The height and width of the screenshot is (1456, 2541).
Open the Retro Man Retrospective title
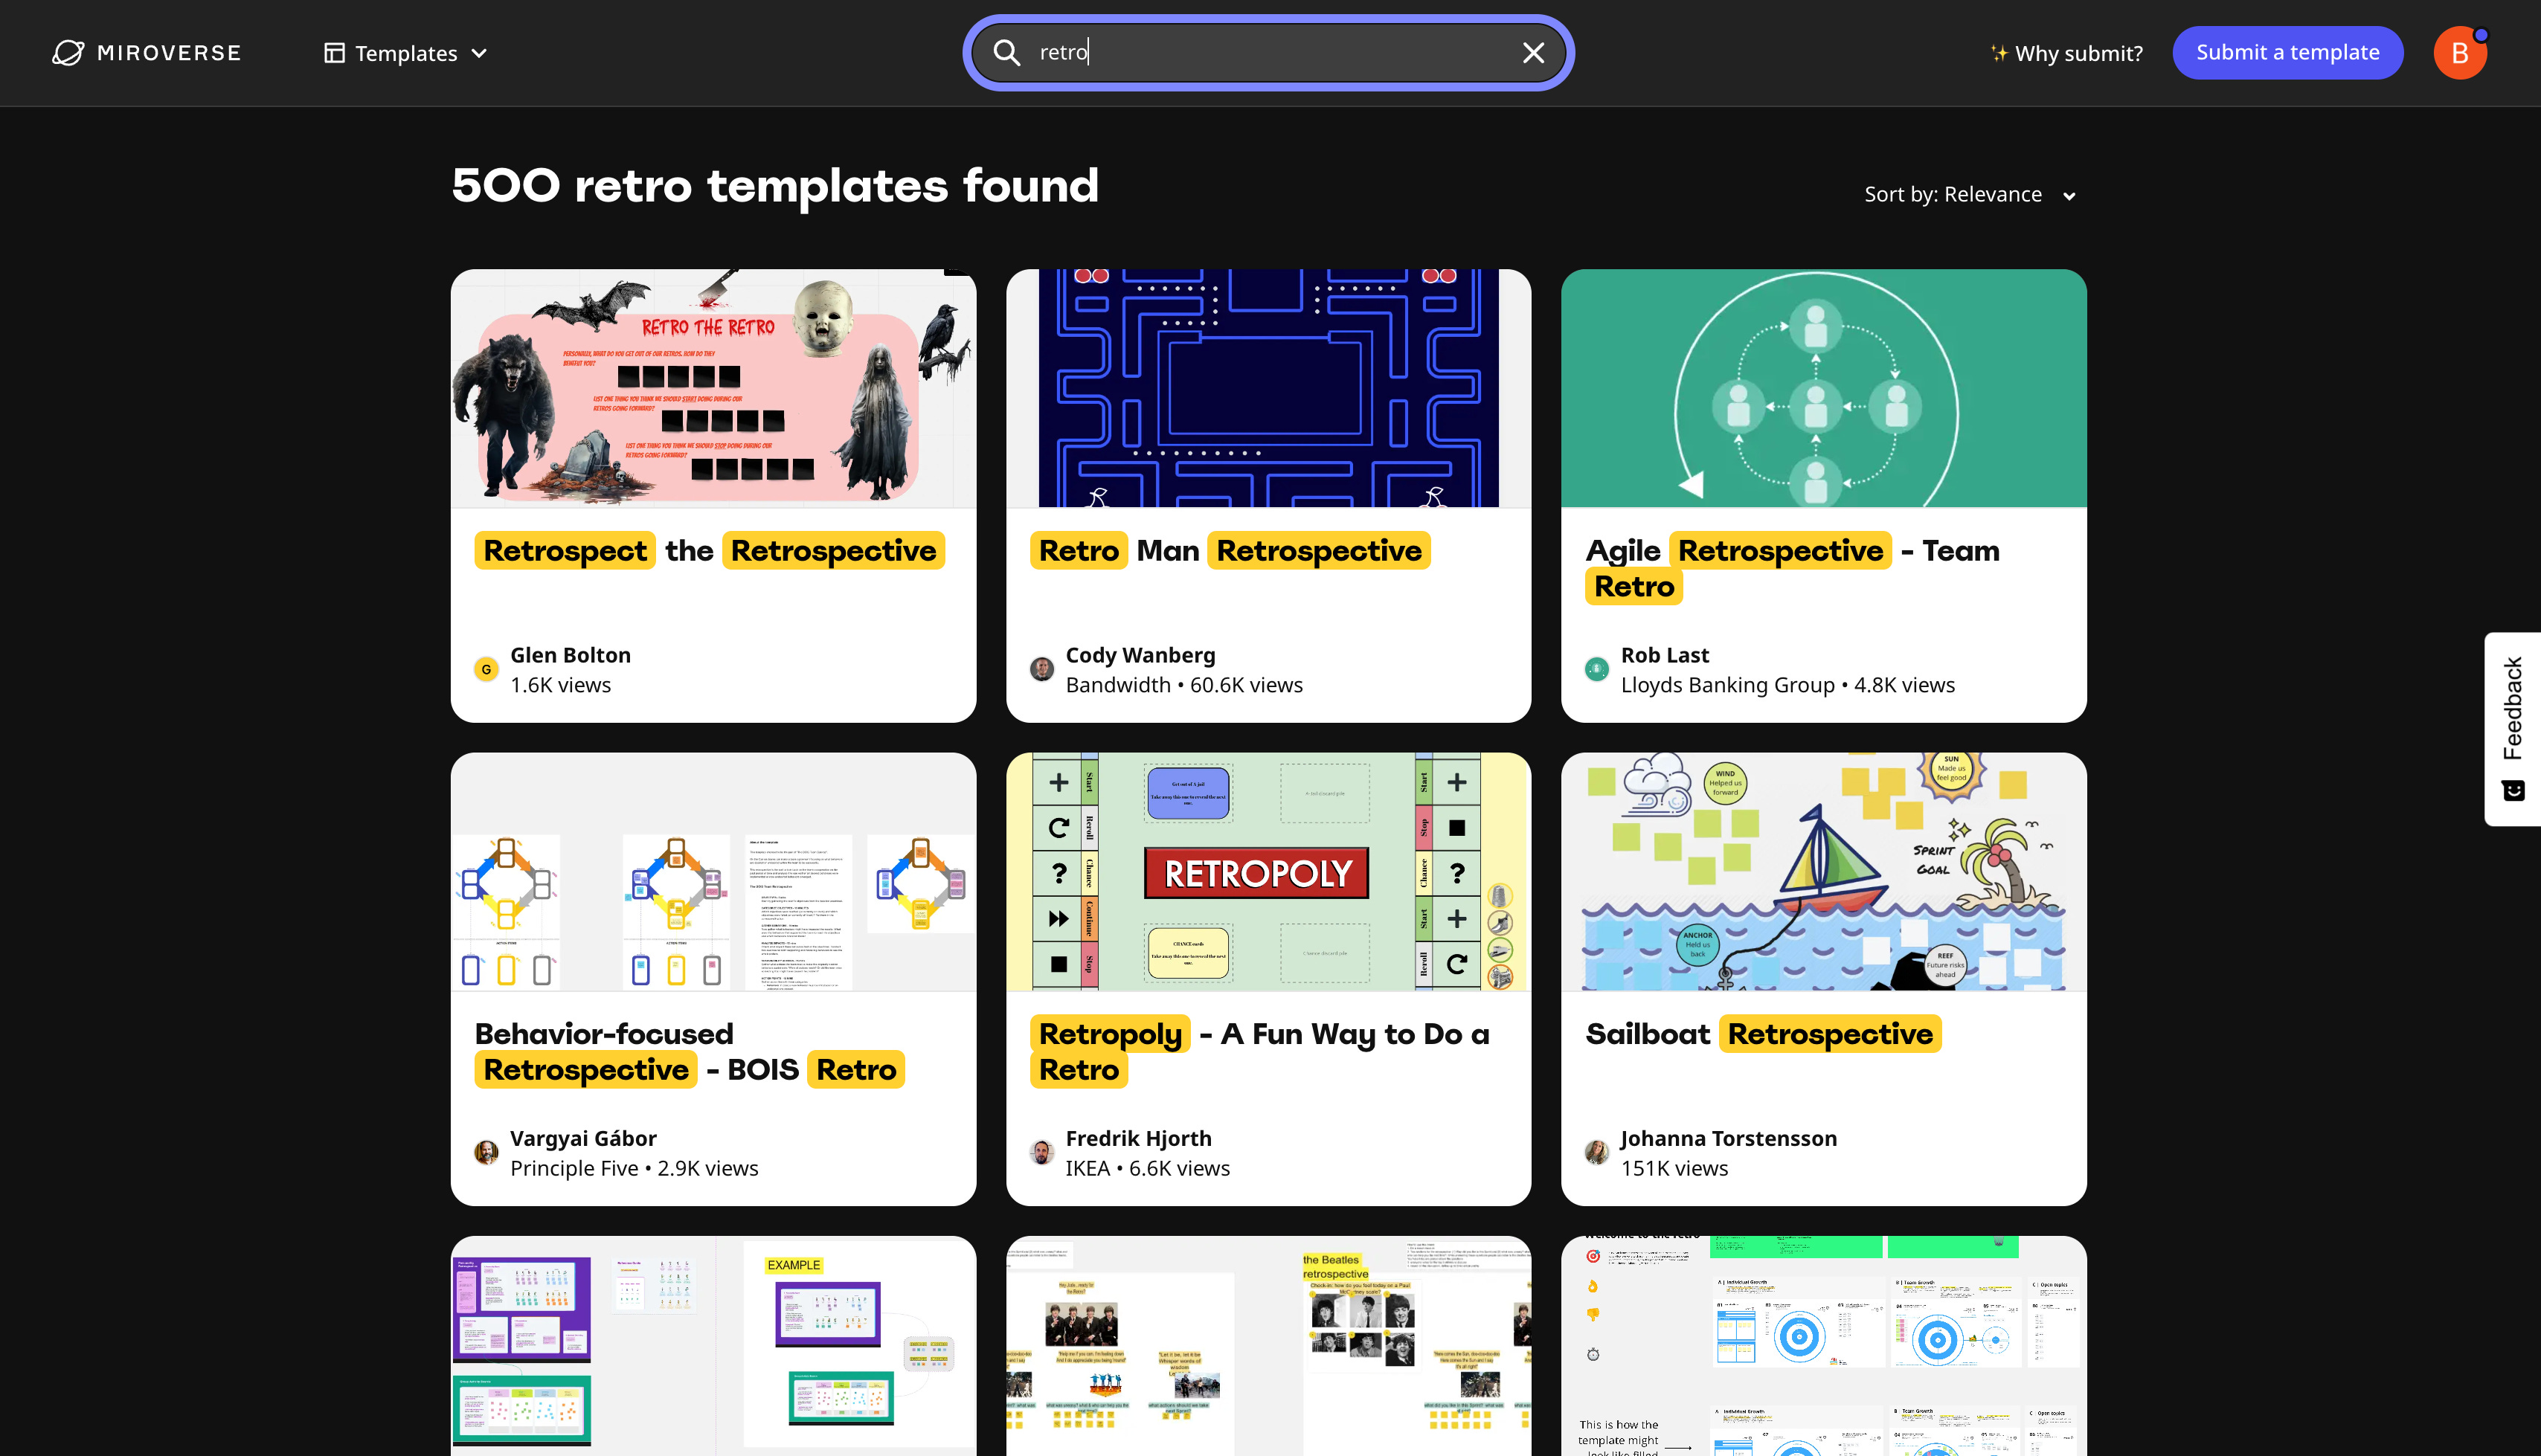tap(1230, 551)
